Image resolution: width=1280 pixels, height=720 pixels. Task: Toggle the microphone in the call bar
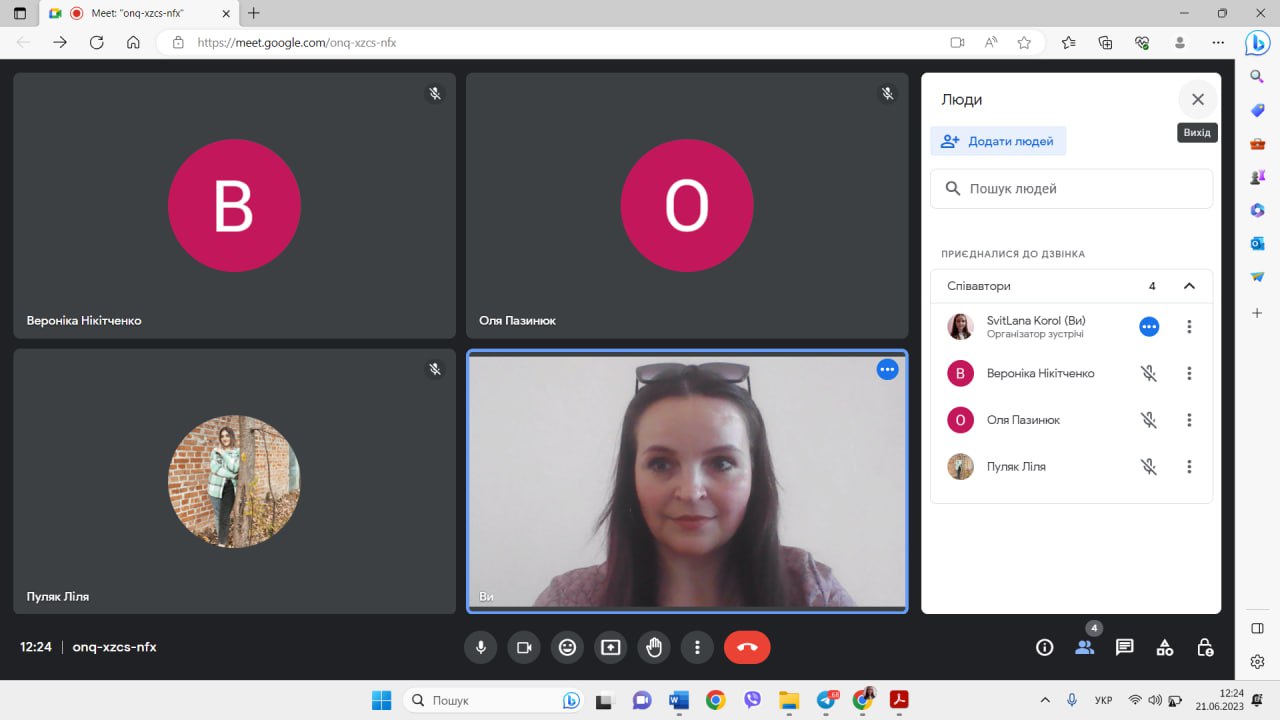[480, 647]
